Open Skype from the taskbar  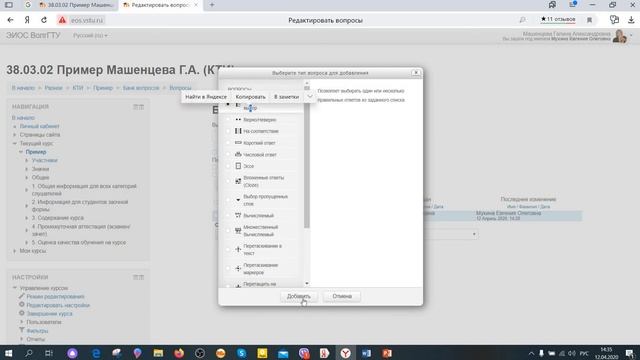pos(241,353)
